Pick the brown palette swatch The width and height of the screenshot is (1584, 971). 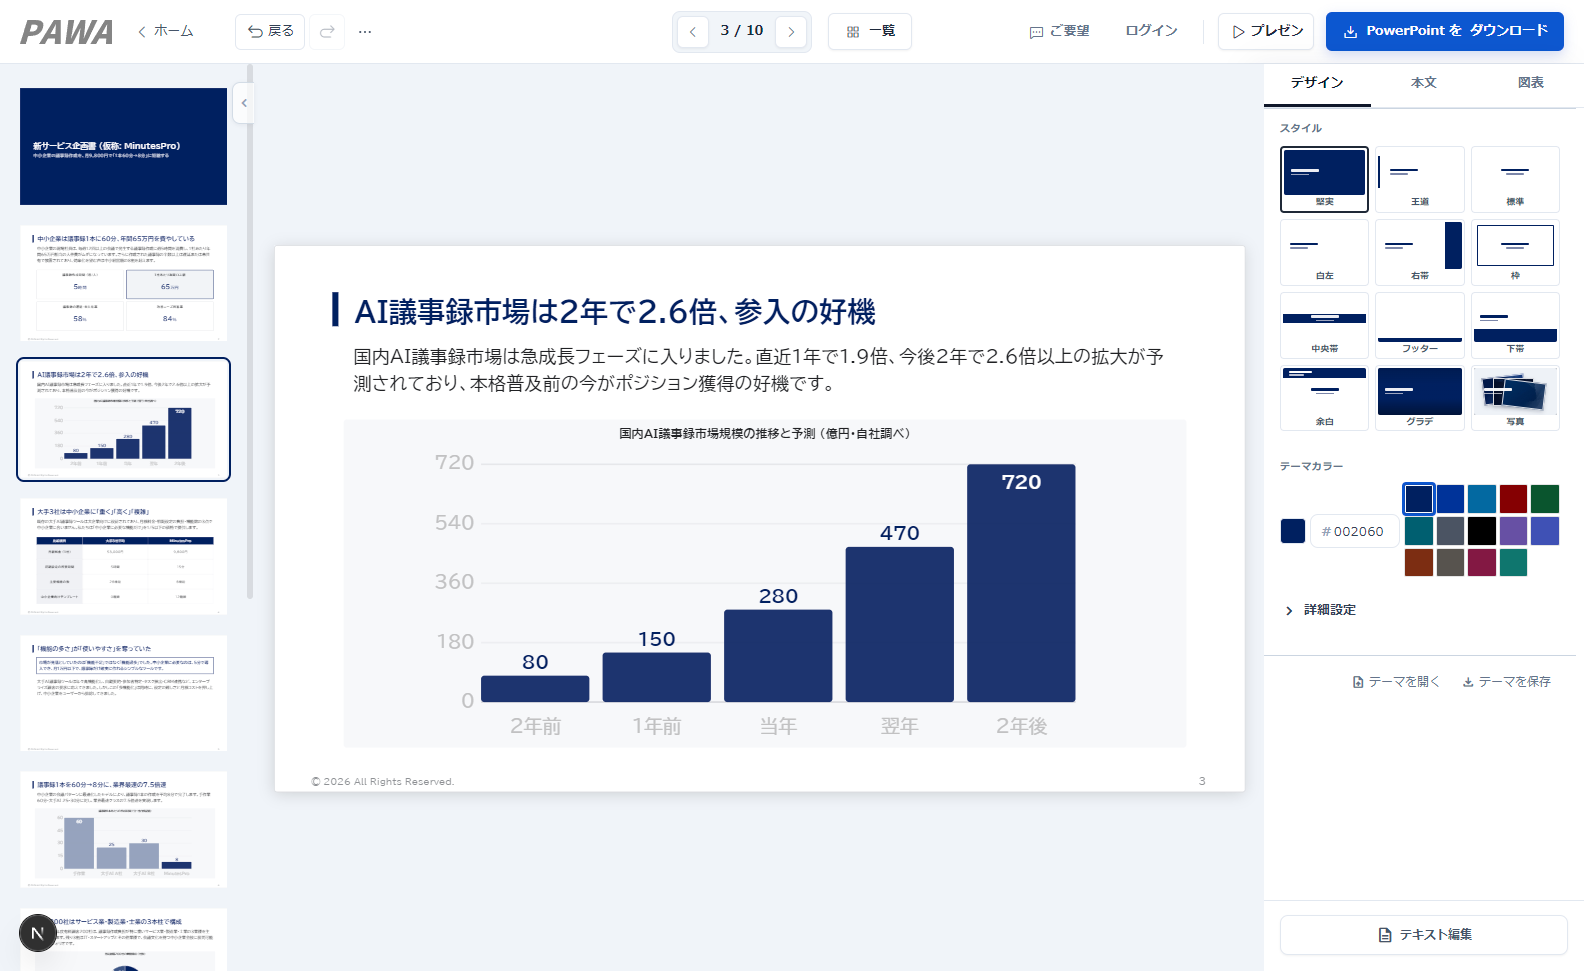pyautogui.click(x=1419, y=562)
